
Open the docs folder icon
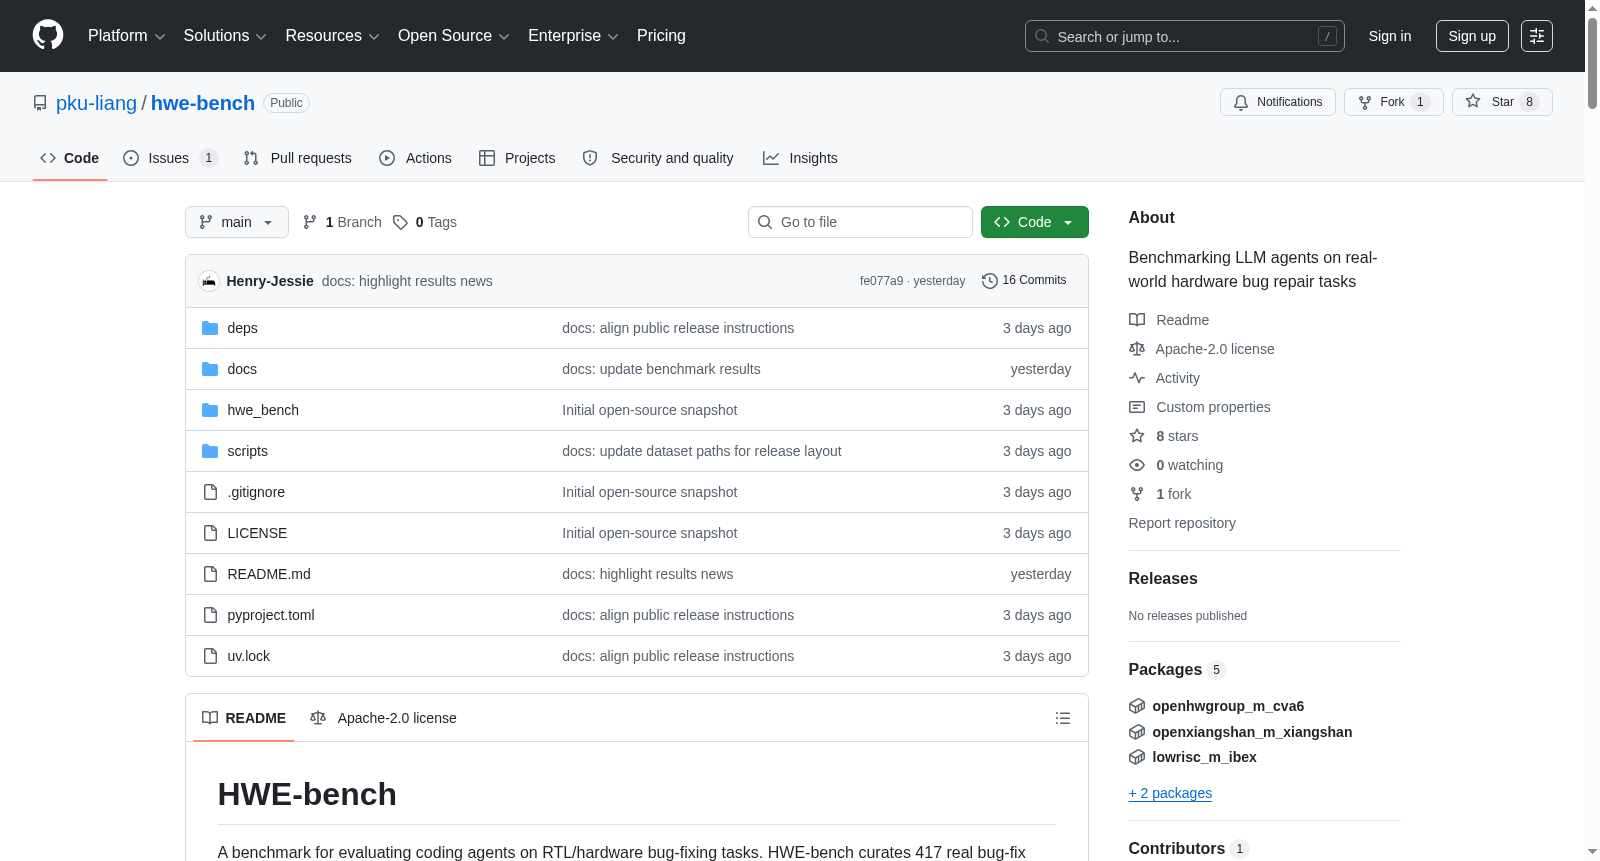(x=210, y=369)
